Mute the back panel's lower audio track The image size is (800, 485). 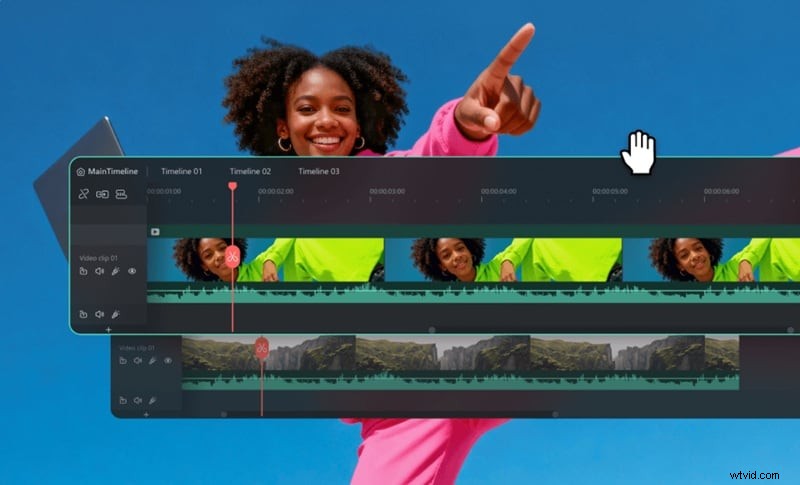138,400
